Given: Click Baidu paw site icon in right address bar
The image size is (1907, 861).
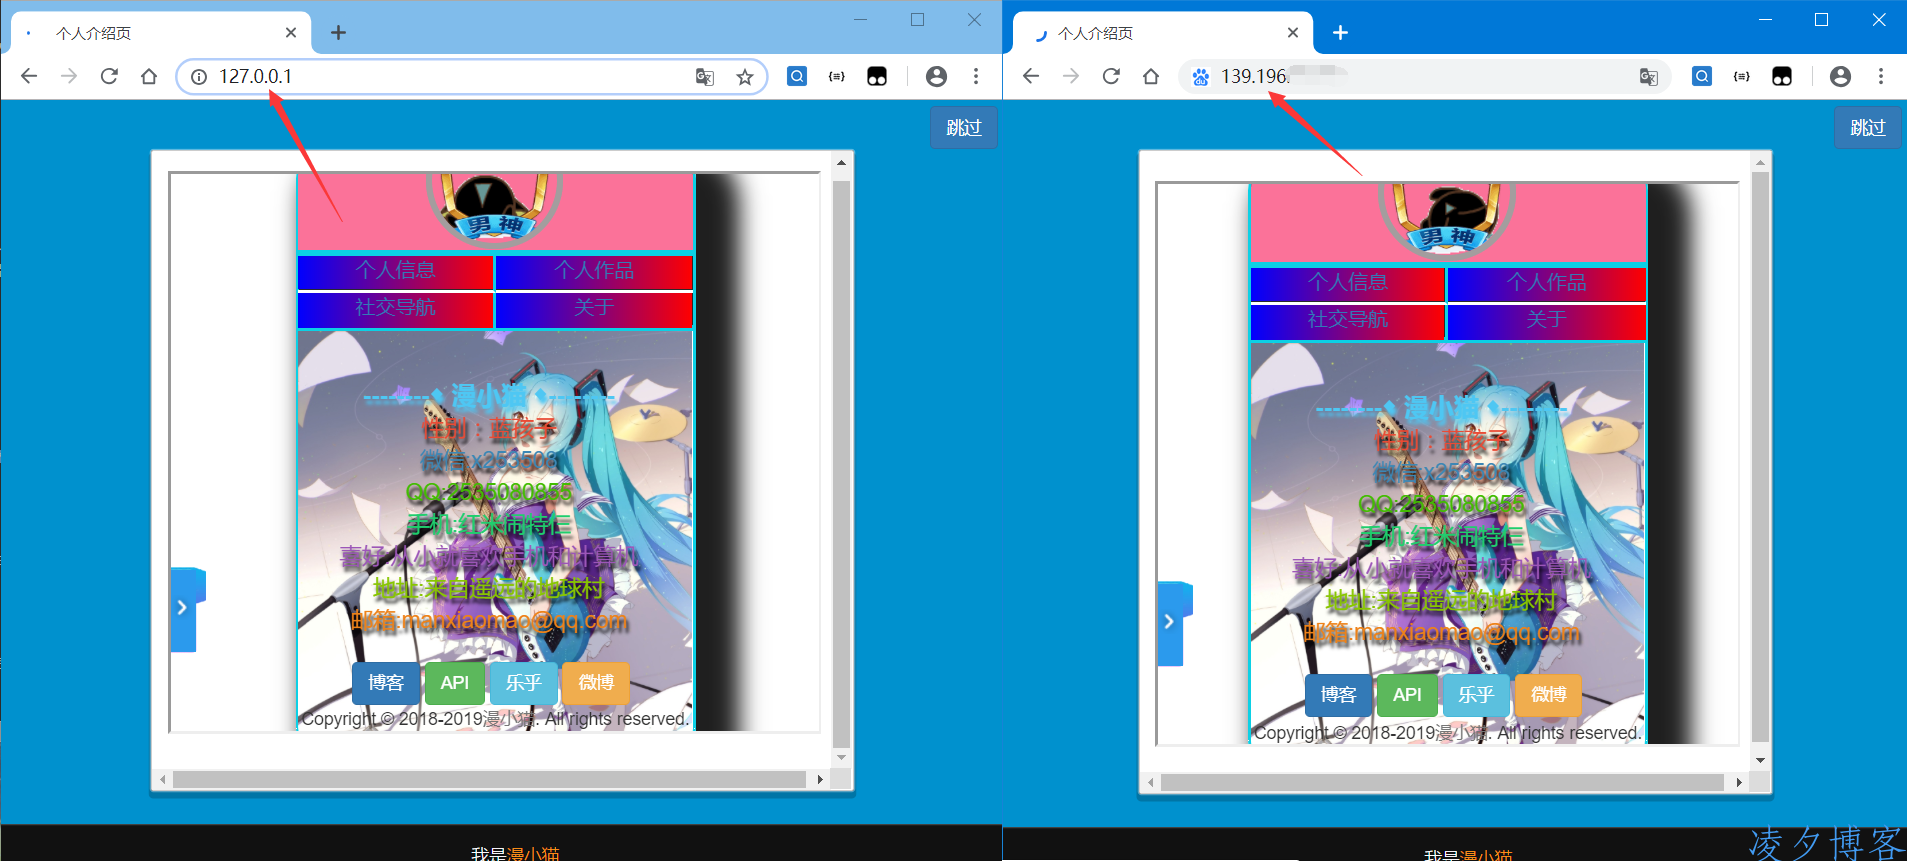Looking at the screenshot, I should [x=1201, y=77].
